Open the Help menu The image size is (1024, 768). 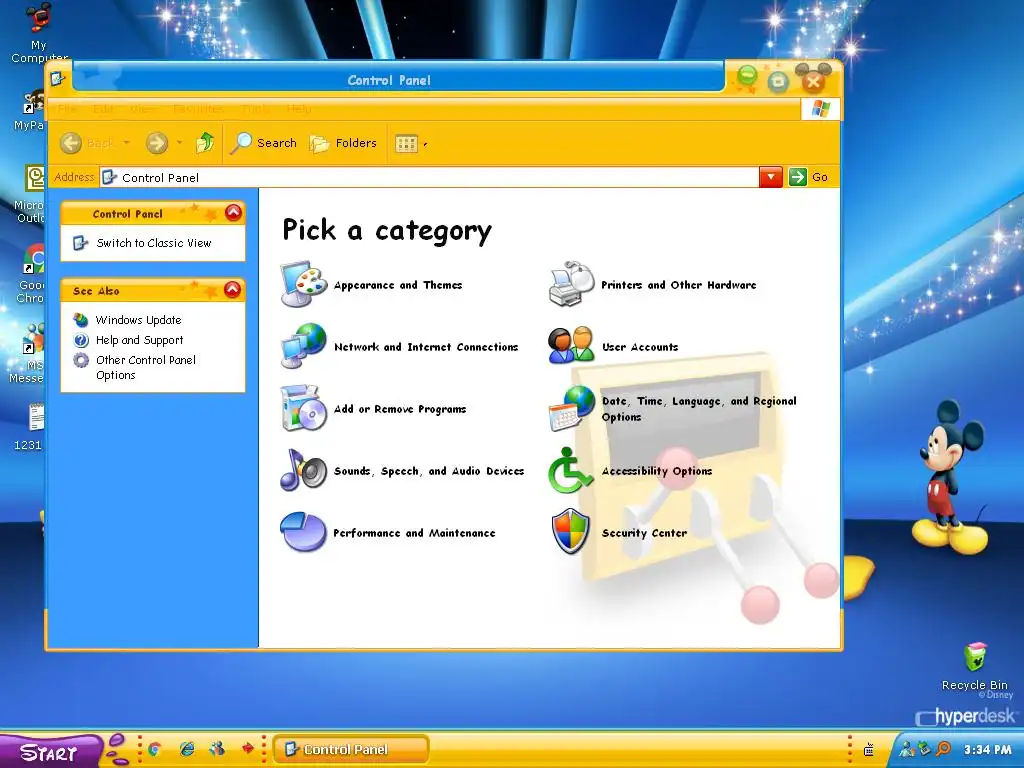click(298, 108)
